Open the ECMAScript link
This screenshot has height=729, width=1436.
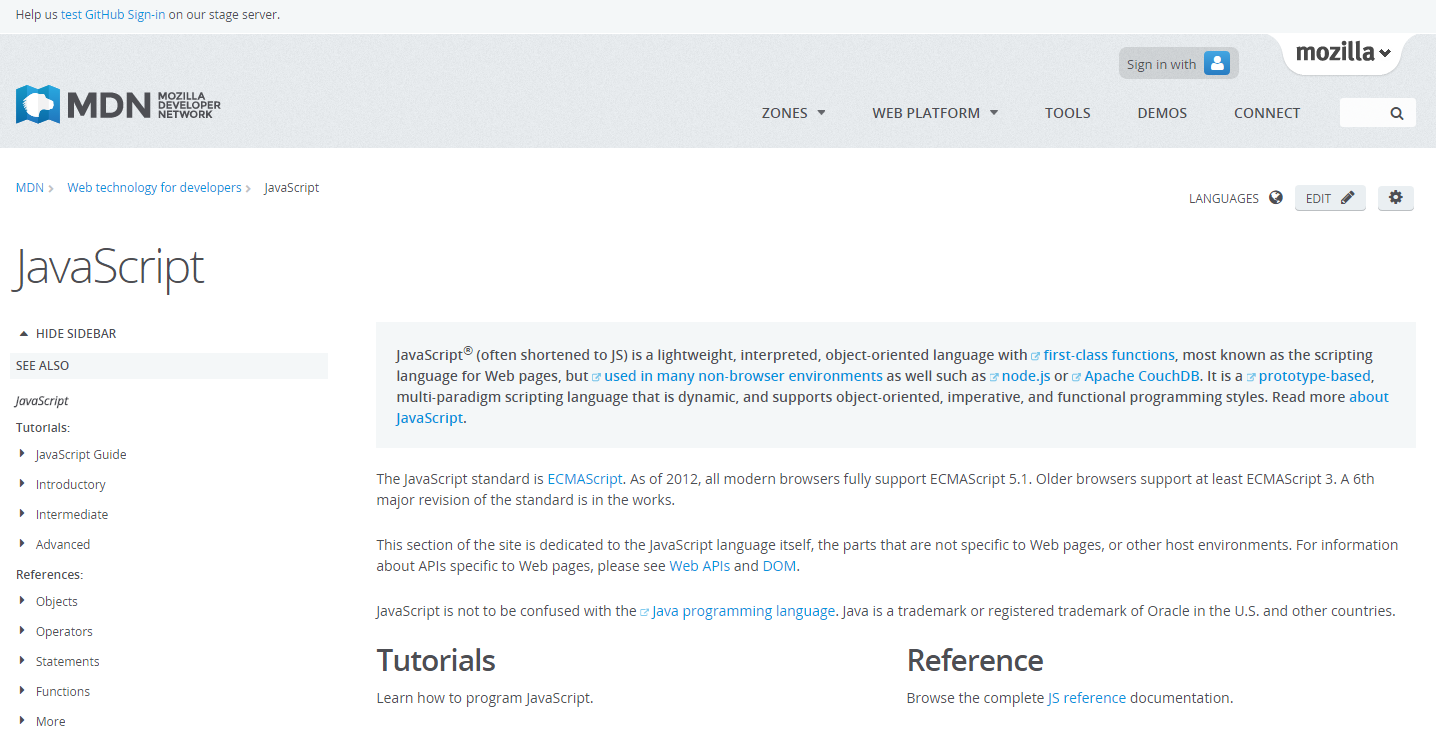[585, 479]
